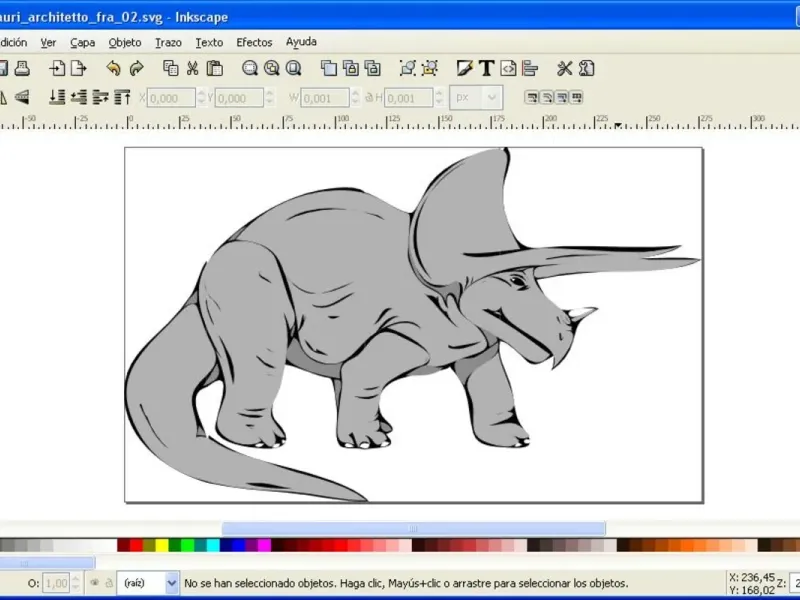Click the Print document icon

click(22, 68)
